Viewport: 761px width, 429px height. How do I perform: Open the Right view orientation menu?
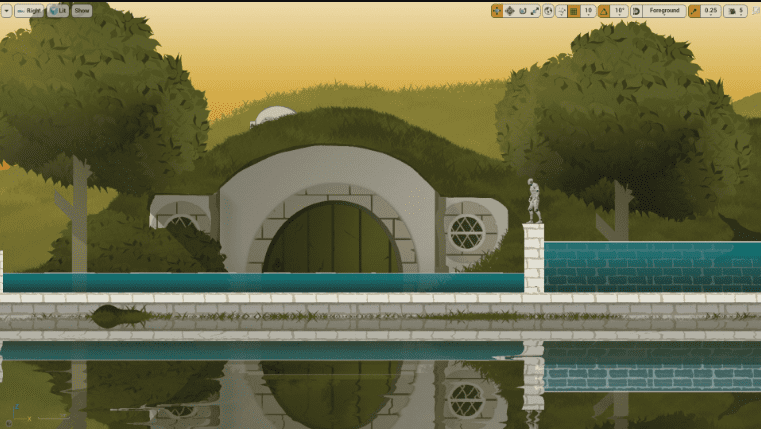click(29, 11)
